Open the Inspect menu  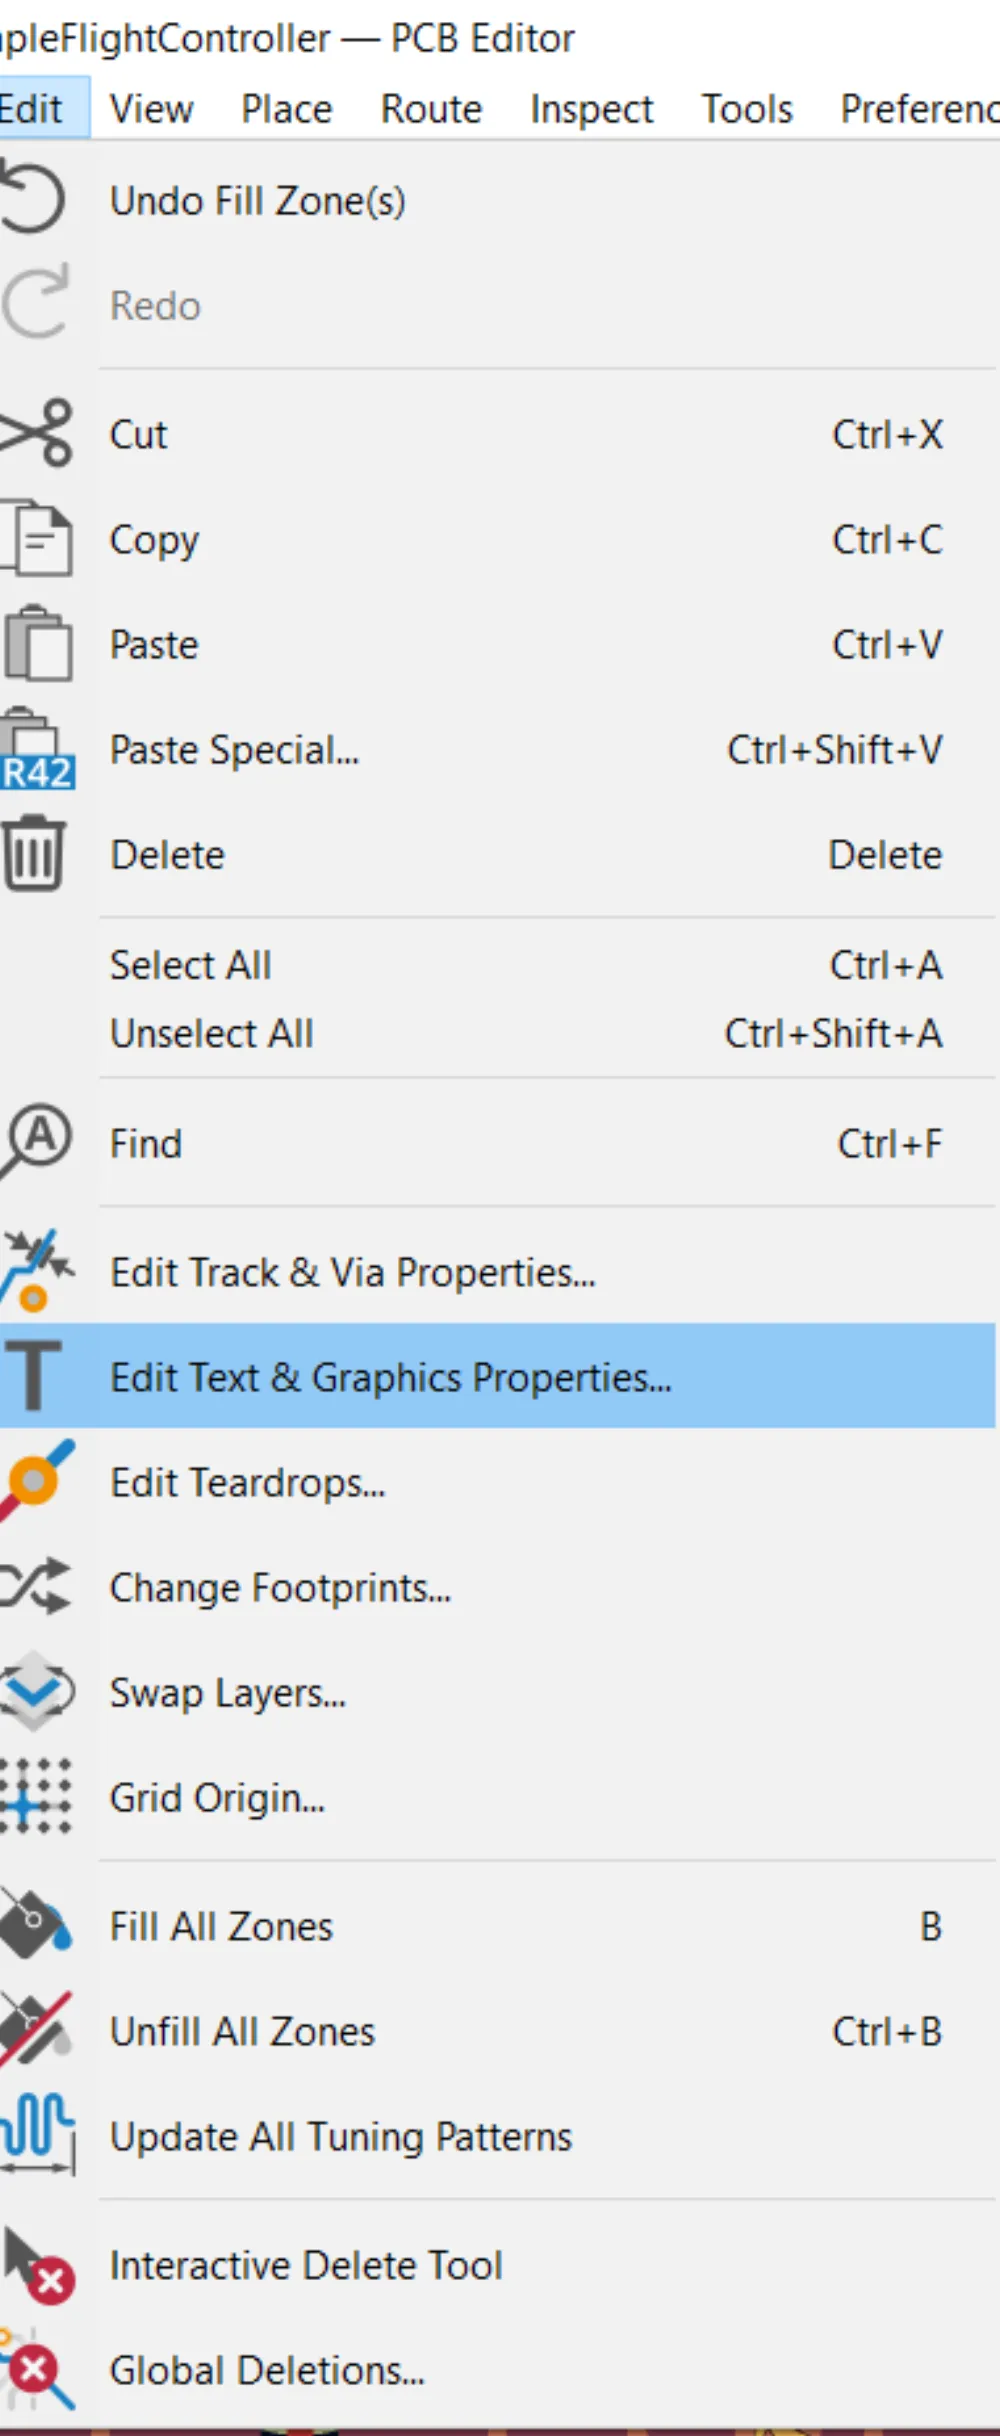(x=590, y=108)
